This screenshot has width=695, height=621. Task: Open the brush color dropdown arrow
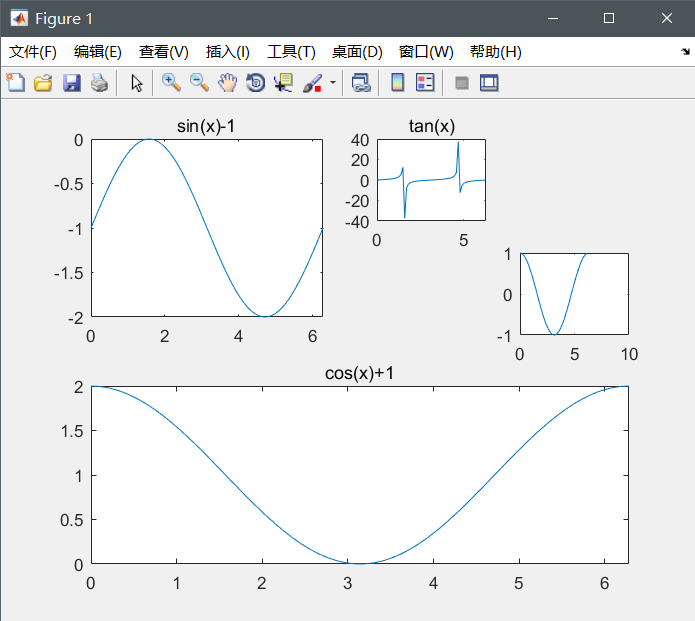[333, 83]
